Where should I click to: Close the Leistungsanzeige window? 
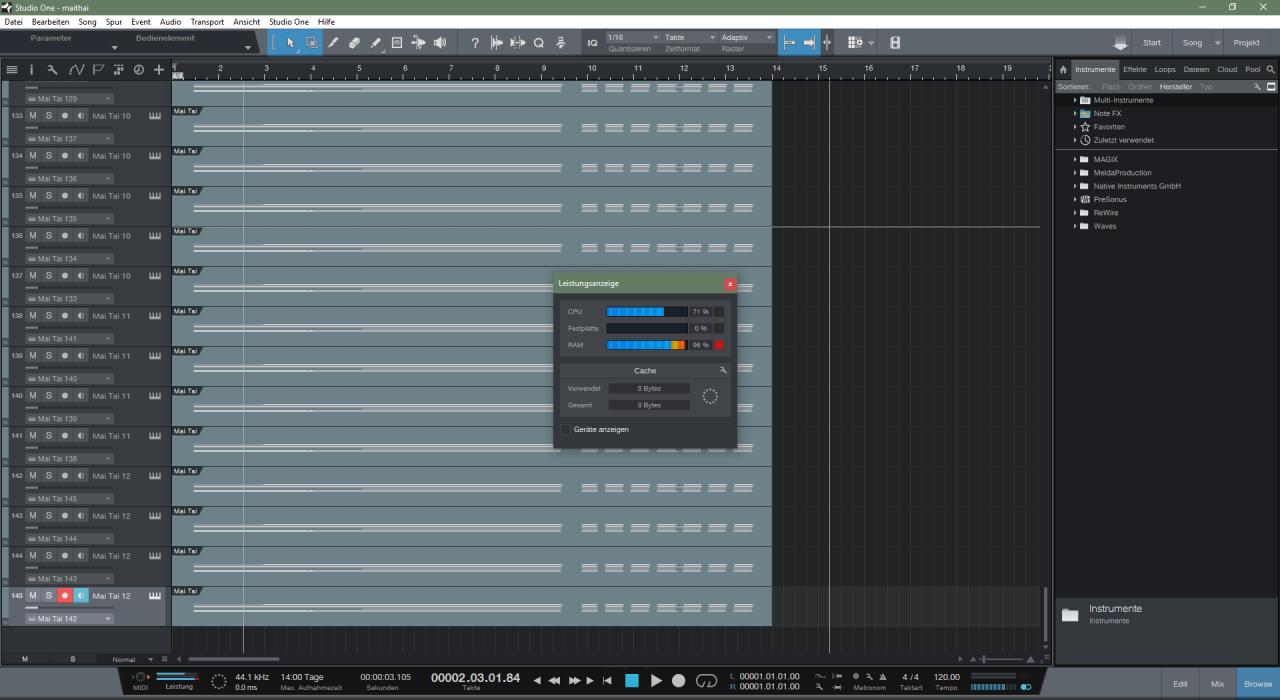pyautogui.click(x=730, y=284)
